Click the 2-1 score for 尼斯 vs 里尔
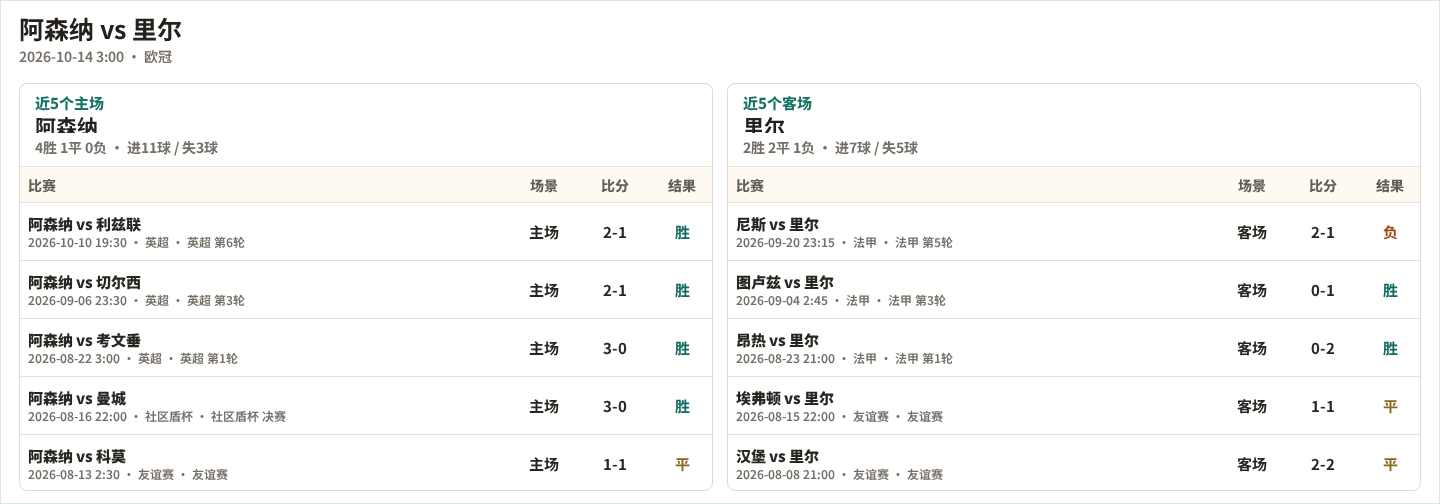This screenshot has height=504, width=1440. 1323,233
